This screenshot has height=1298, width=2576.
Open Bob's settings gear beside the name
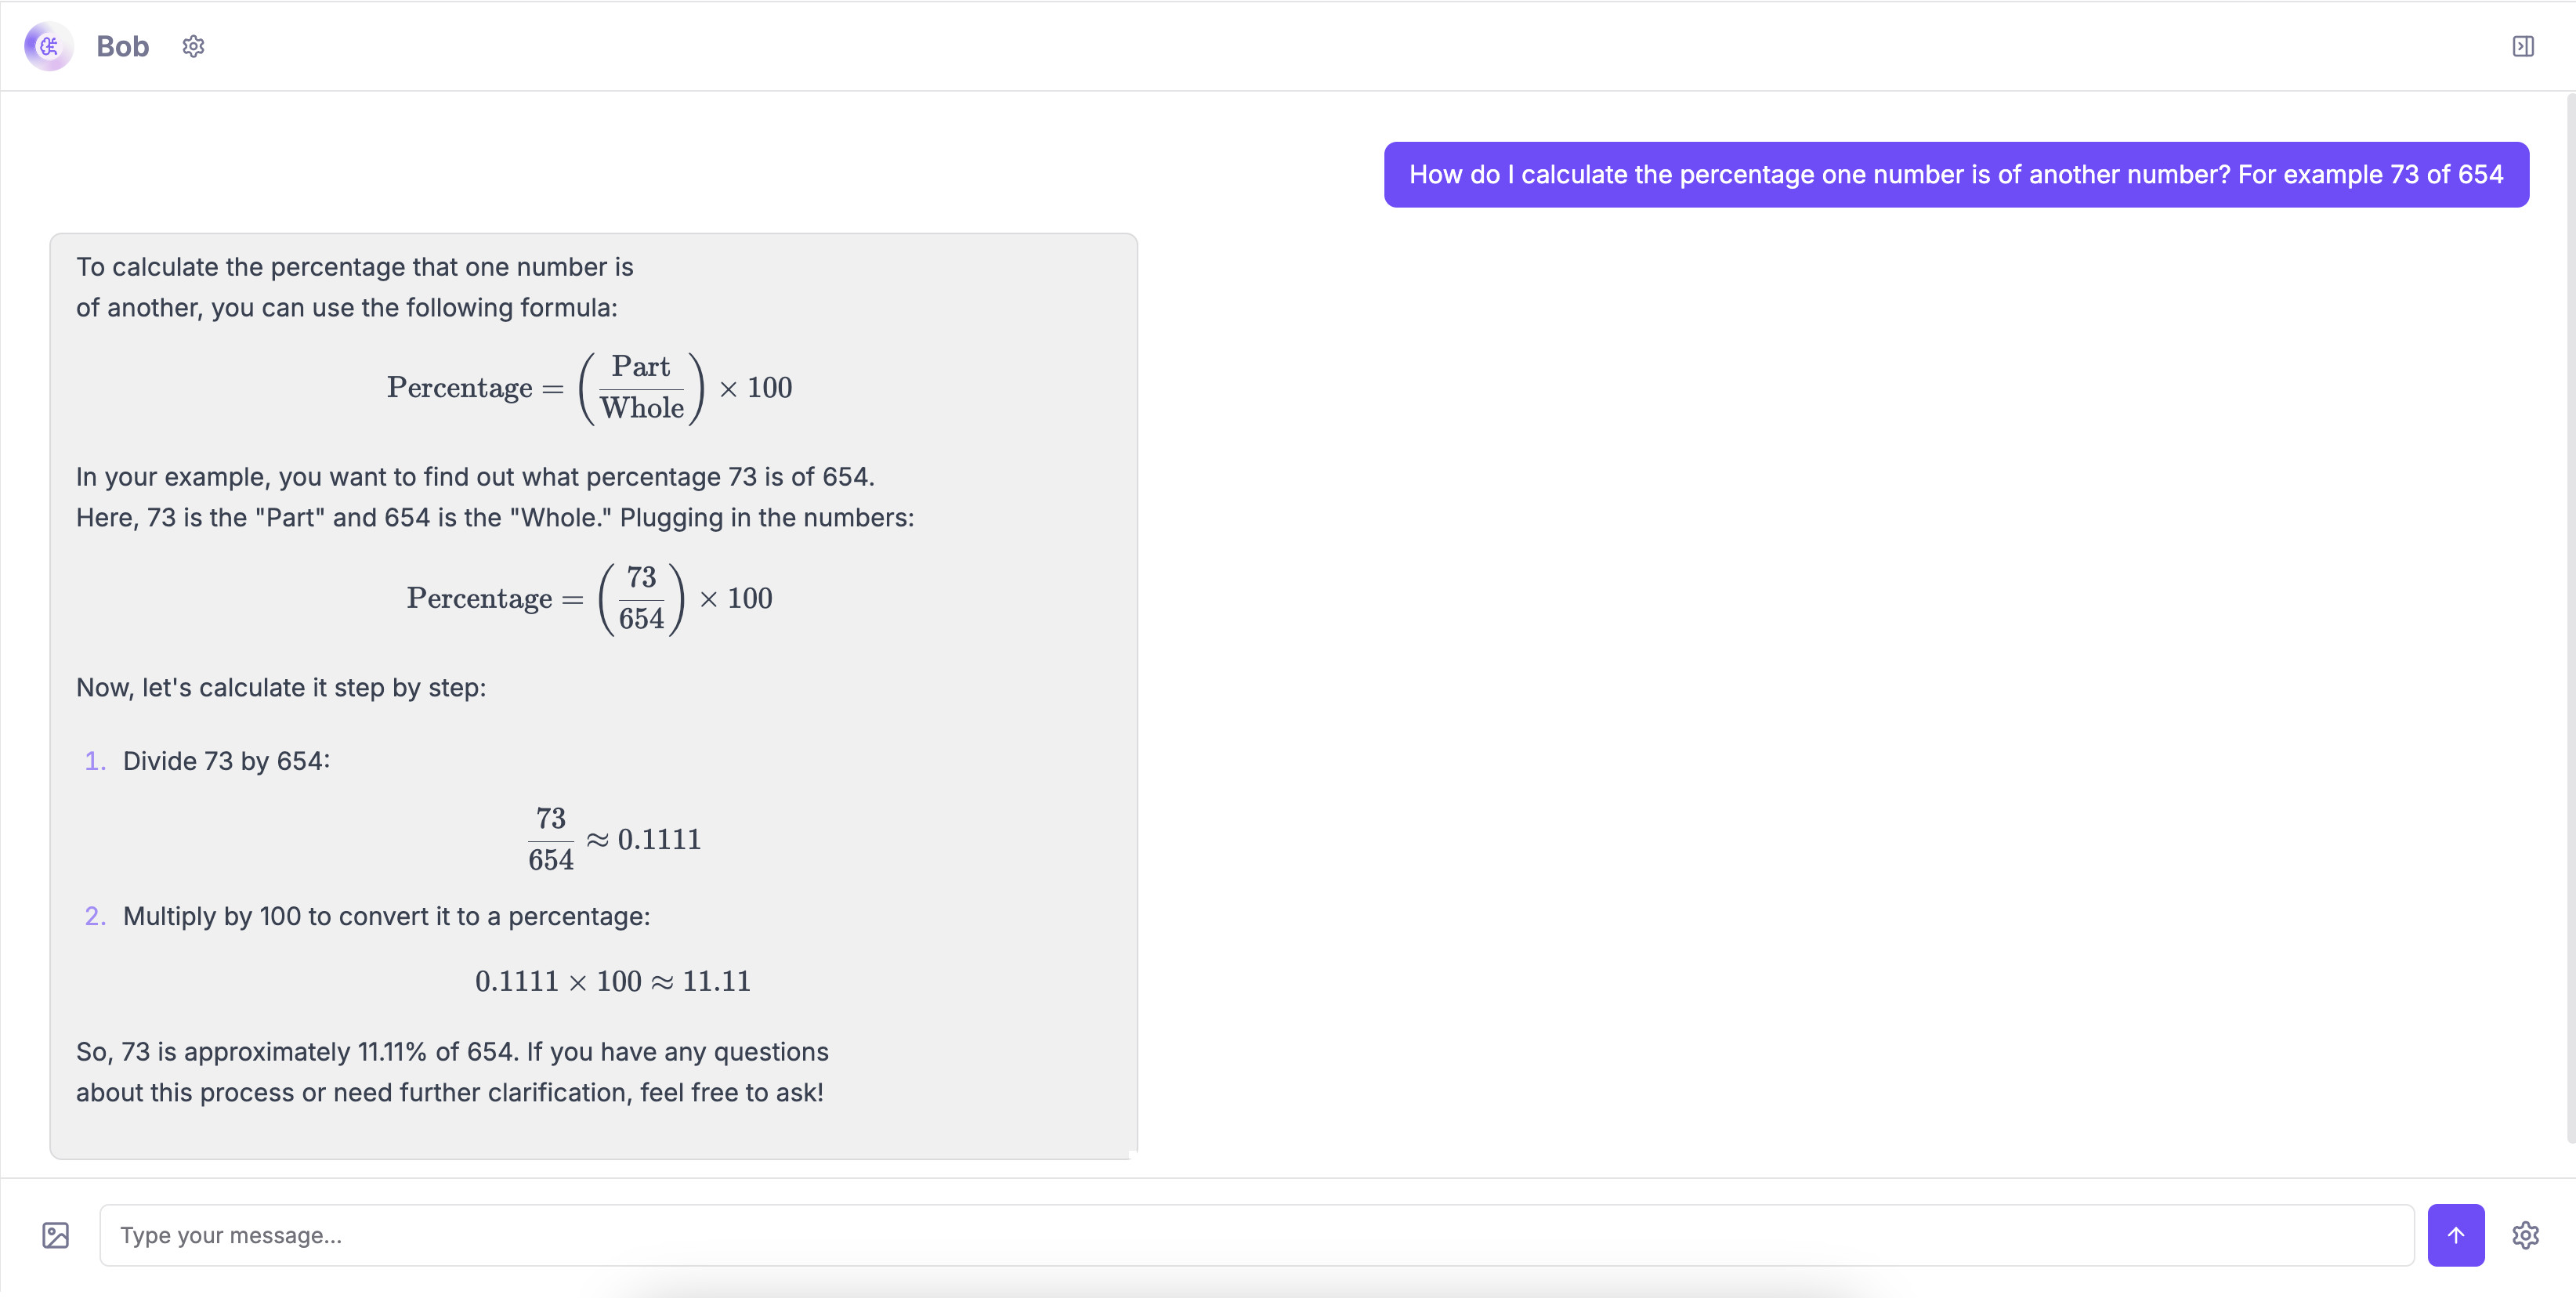pyautogui.click(x=193, y=46)
